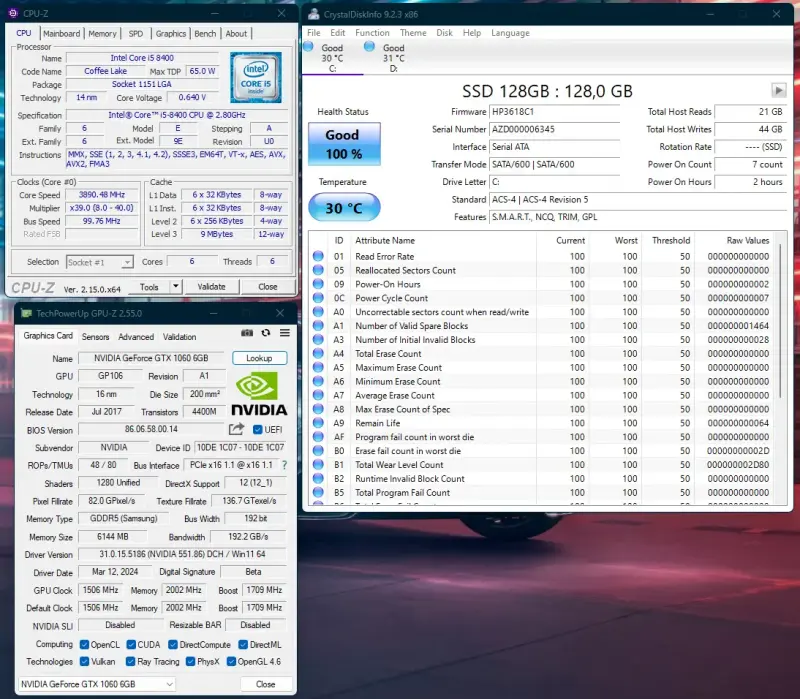Viewport: 800px width, 699px height.
Task: Click status dot of Total Wear Level Count row
Action: coord(318,464)
